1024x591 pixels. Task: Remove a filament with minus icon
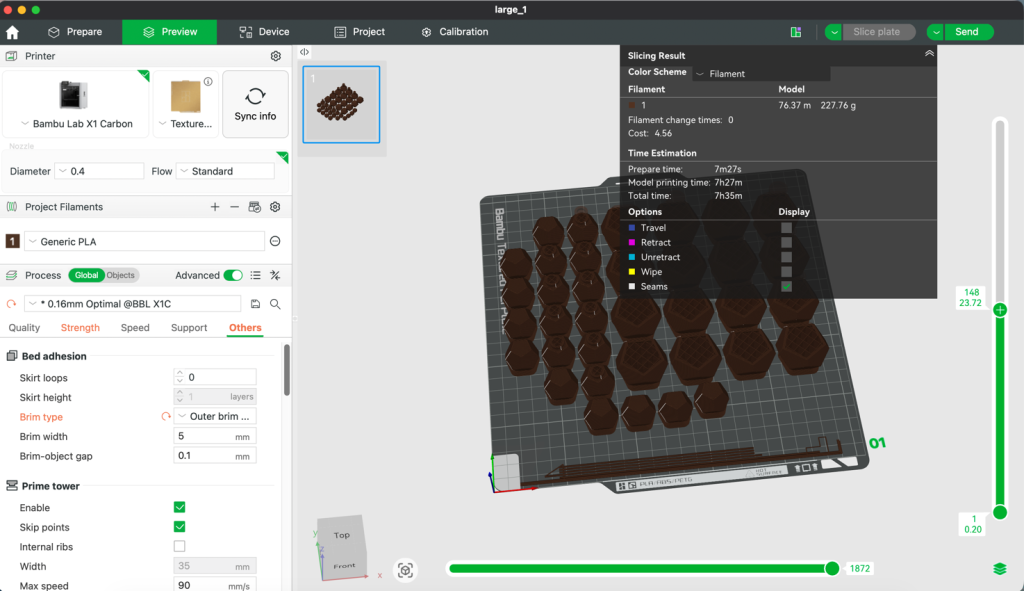point(234,207)
